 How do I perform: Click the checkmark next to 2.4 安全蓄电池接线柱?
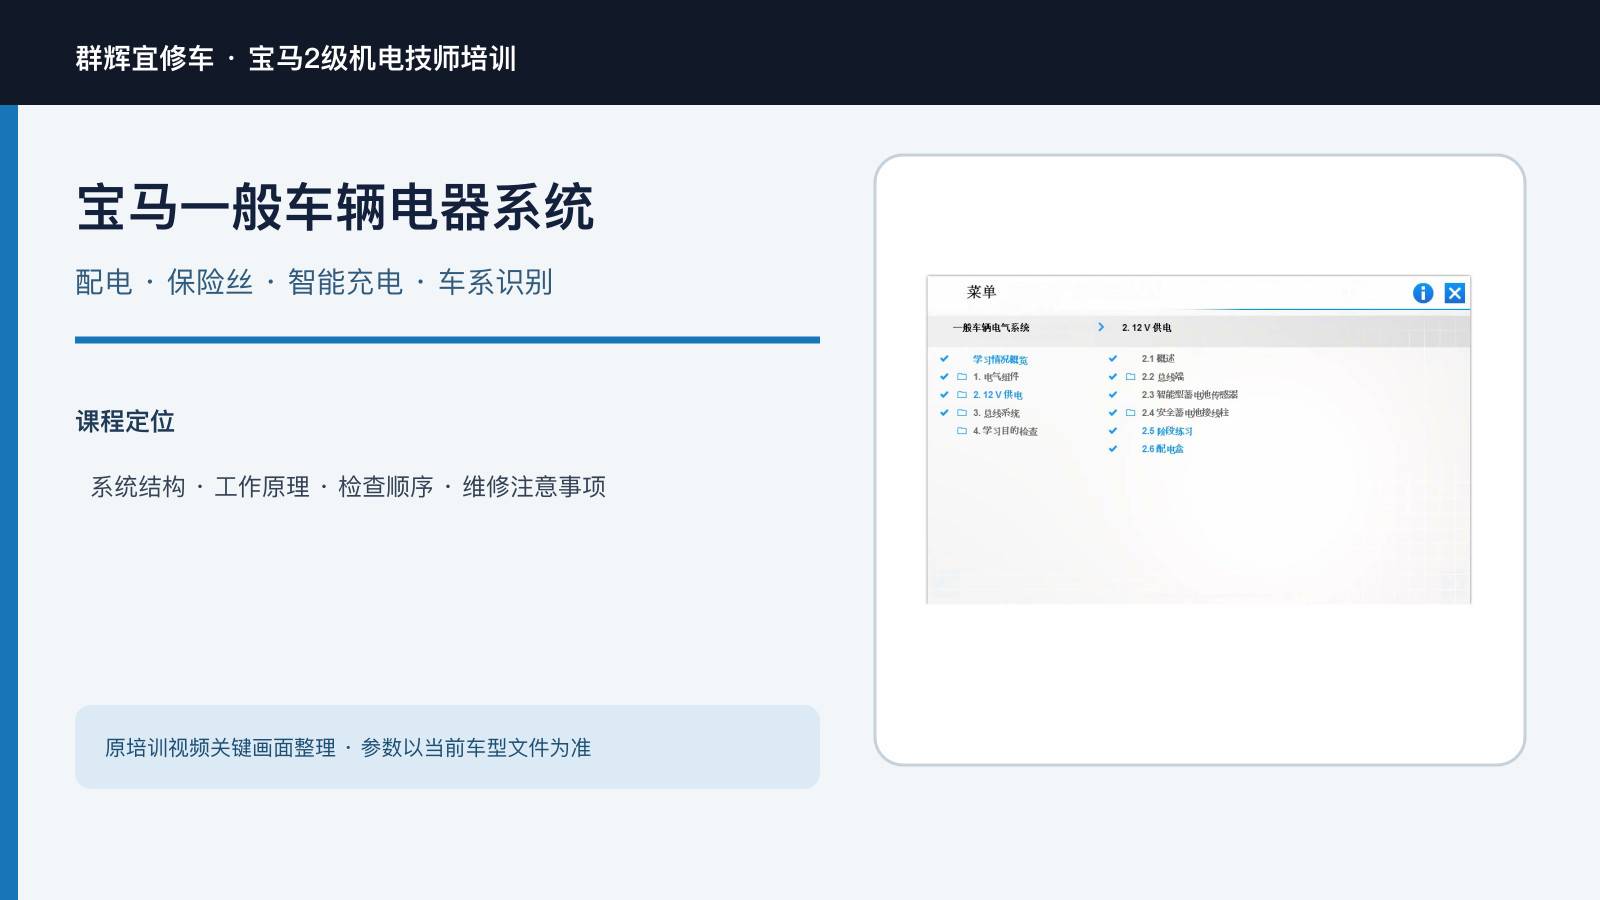pyautogui.click(x=1113, y=413)
